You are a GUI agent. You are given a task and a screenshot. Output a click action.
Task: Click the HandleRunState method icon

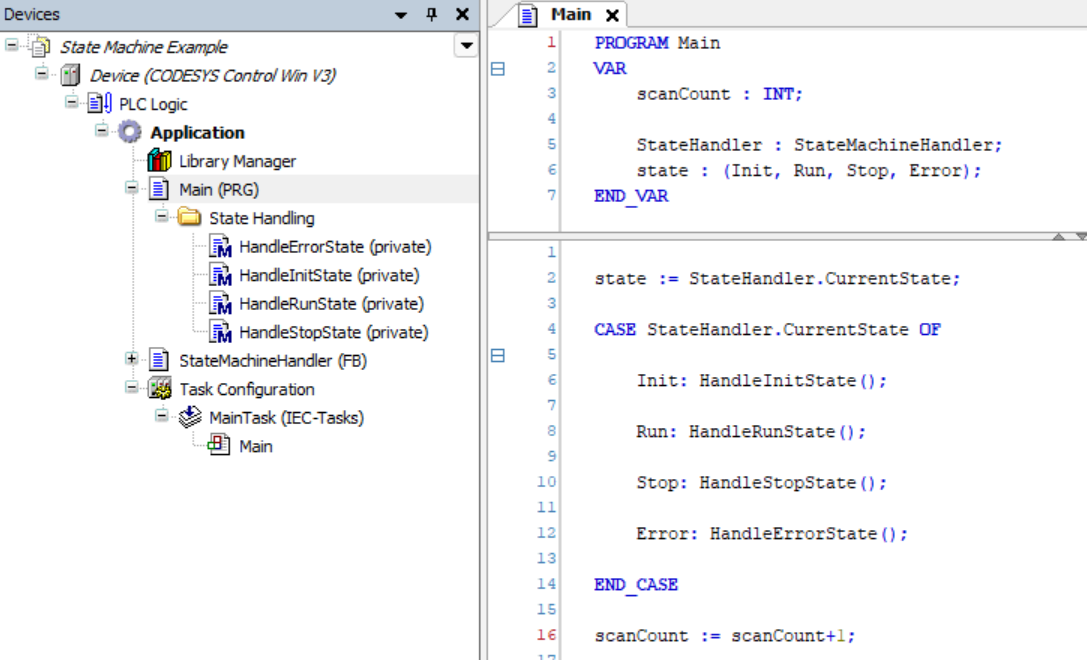220,304
